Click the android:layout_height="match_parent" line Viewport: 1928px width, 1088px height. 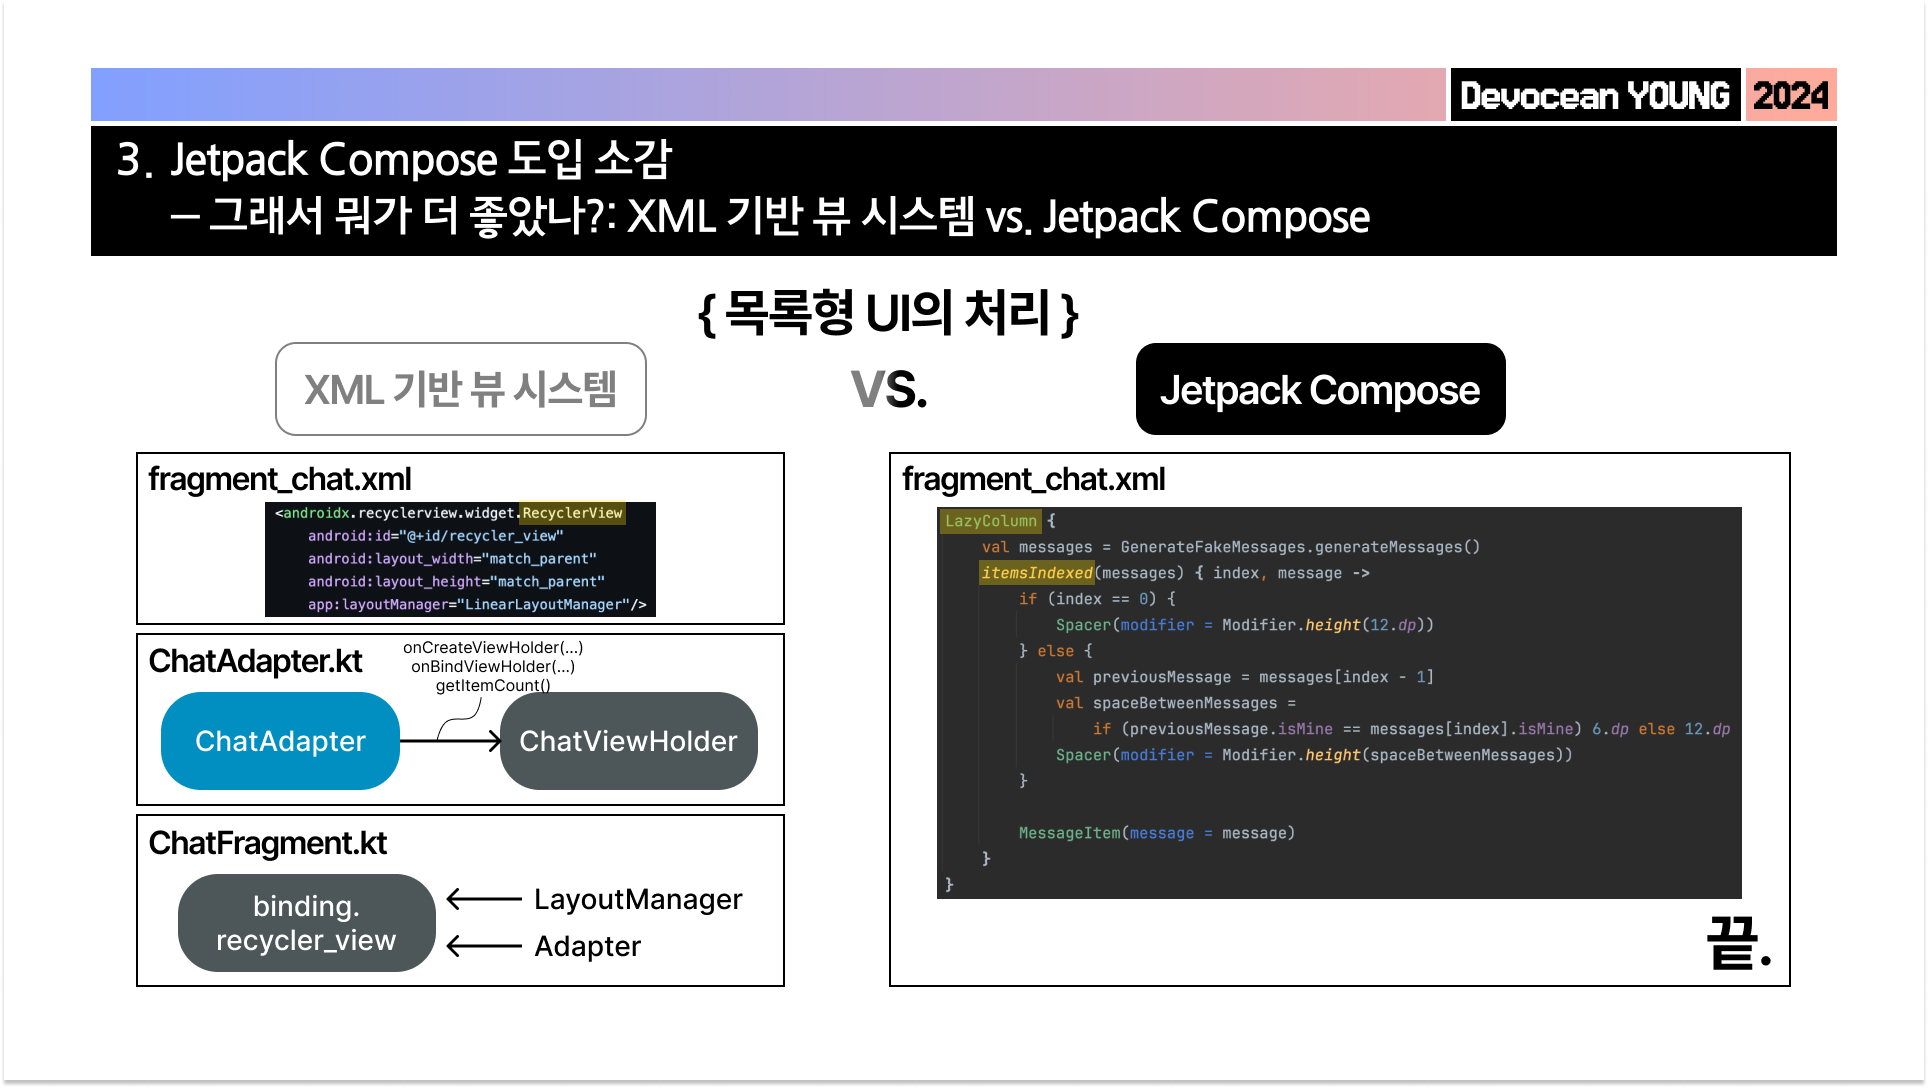point(456,582)
